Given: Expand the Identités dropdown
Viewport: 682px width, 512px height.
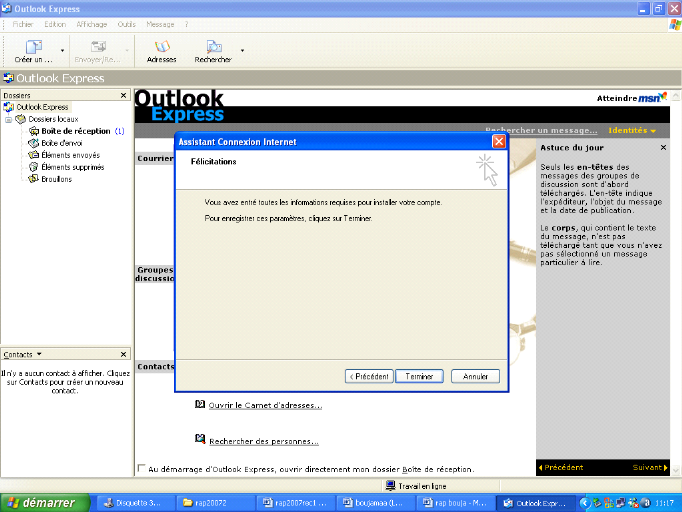Looking at the screenshot, I should point(632,131).
